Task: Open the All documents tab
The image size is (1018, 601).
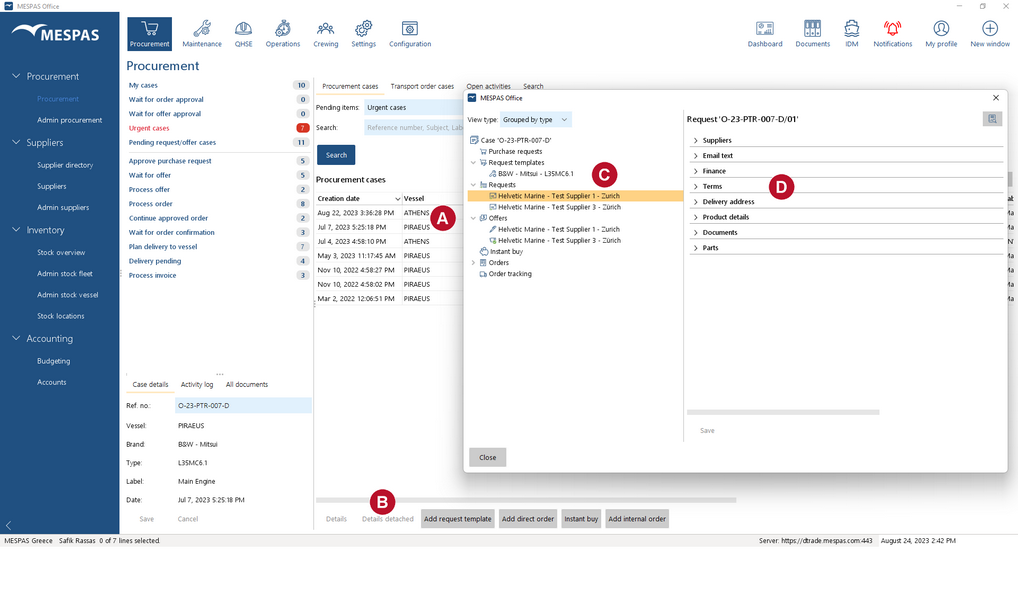Action: [247, 384]
